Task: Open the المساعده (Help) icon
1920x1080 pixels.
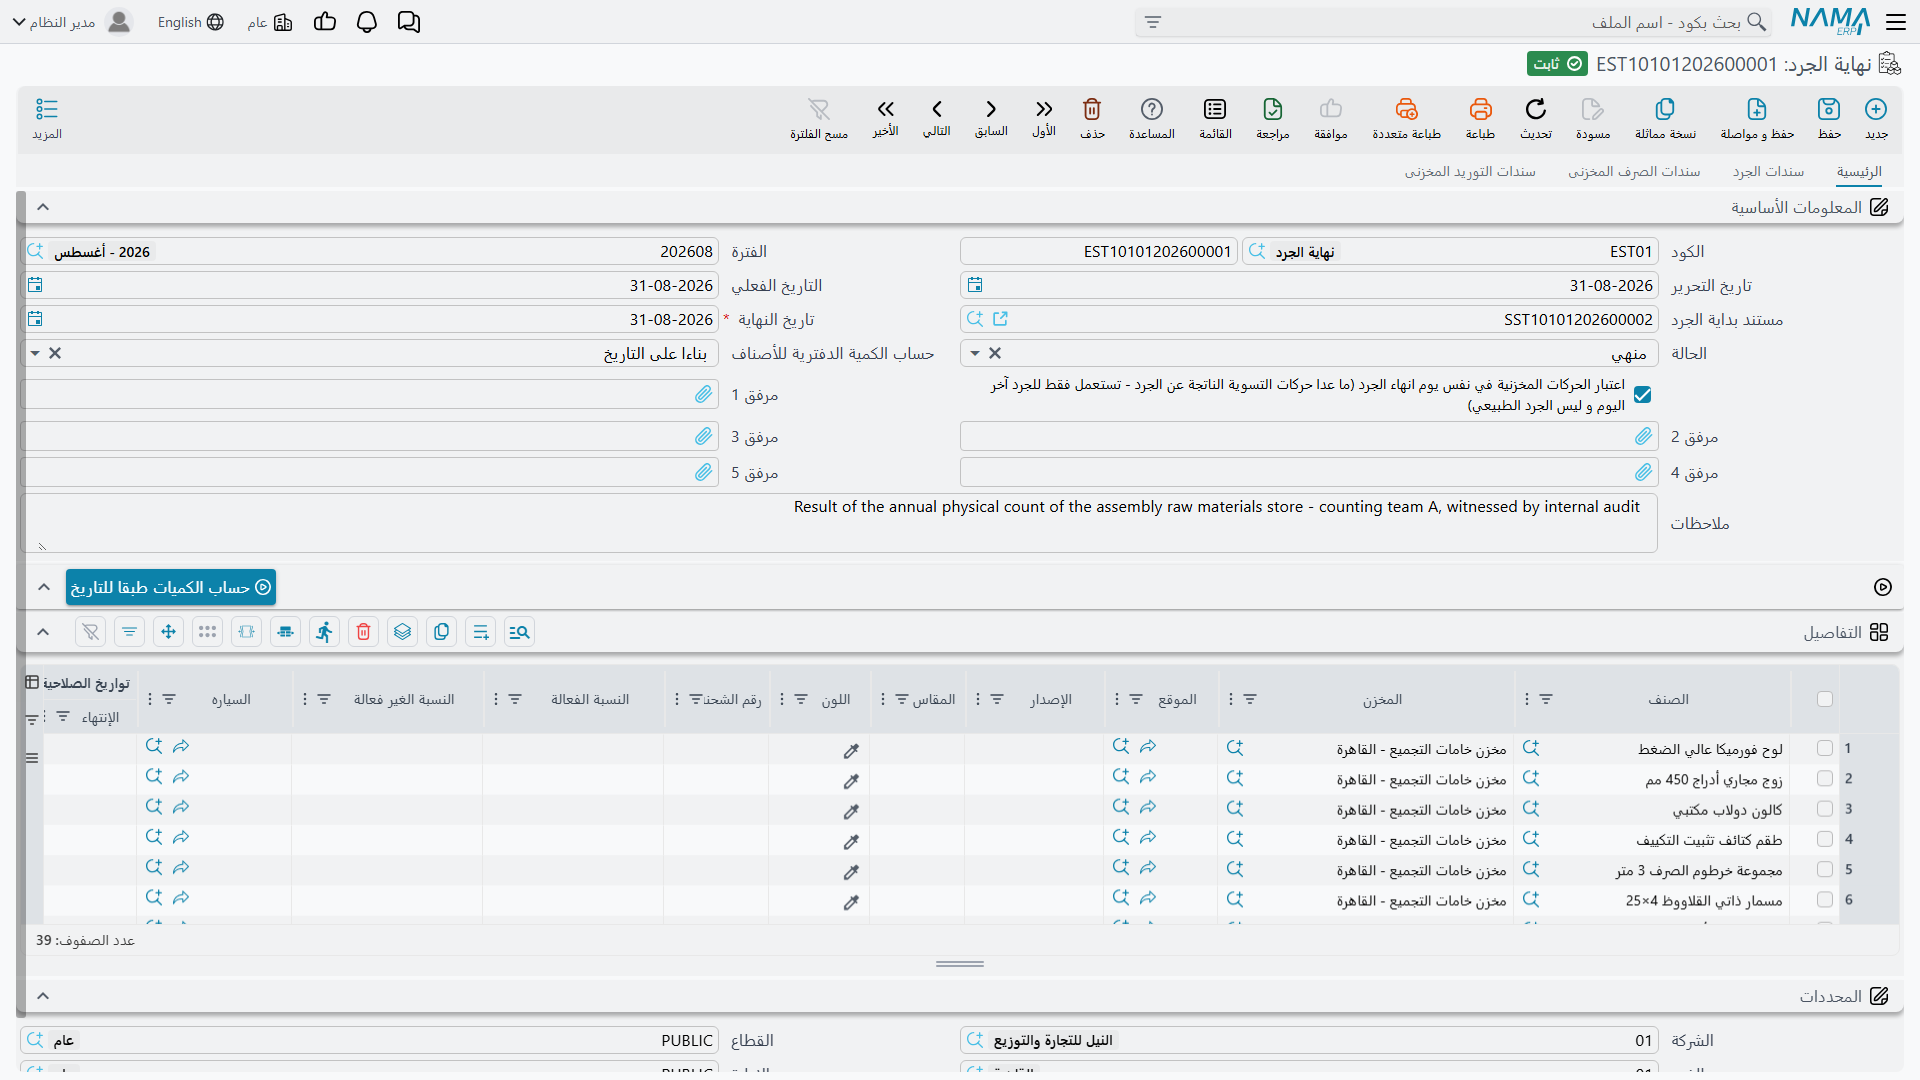Action: click(1152, 109)
